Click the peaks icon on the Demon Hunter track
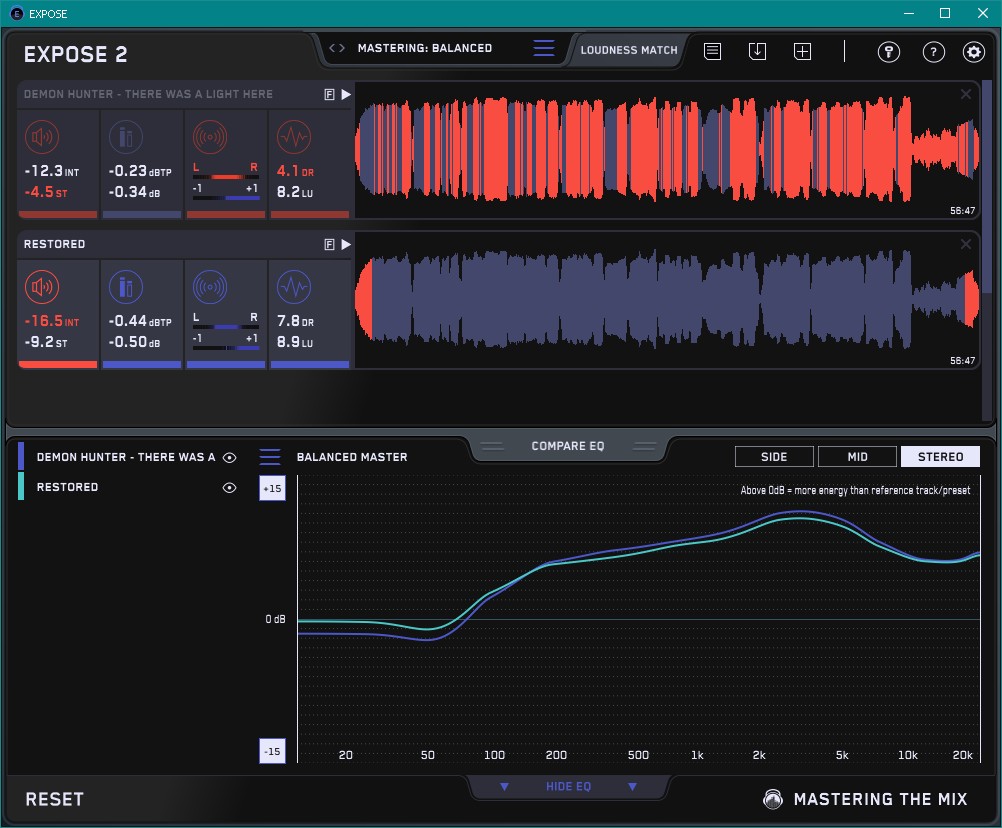The image size is (1002, 828). point(126,137)
